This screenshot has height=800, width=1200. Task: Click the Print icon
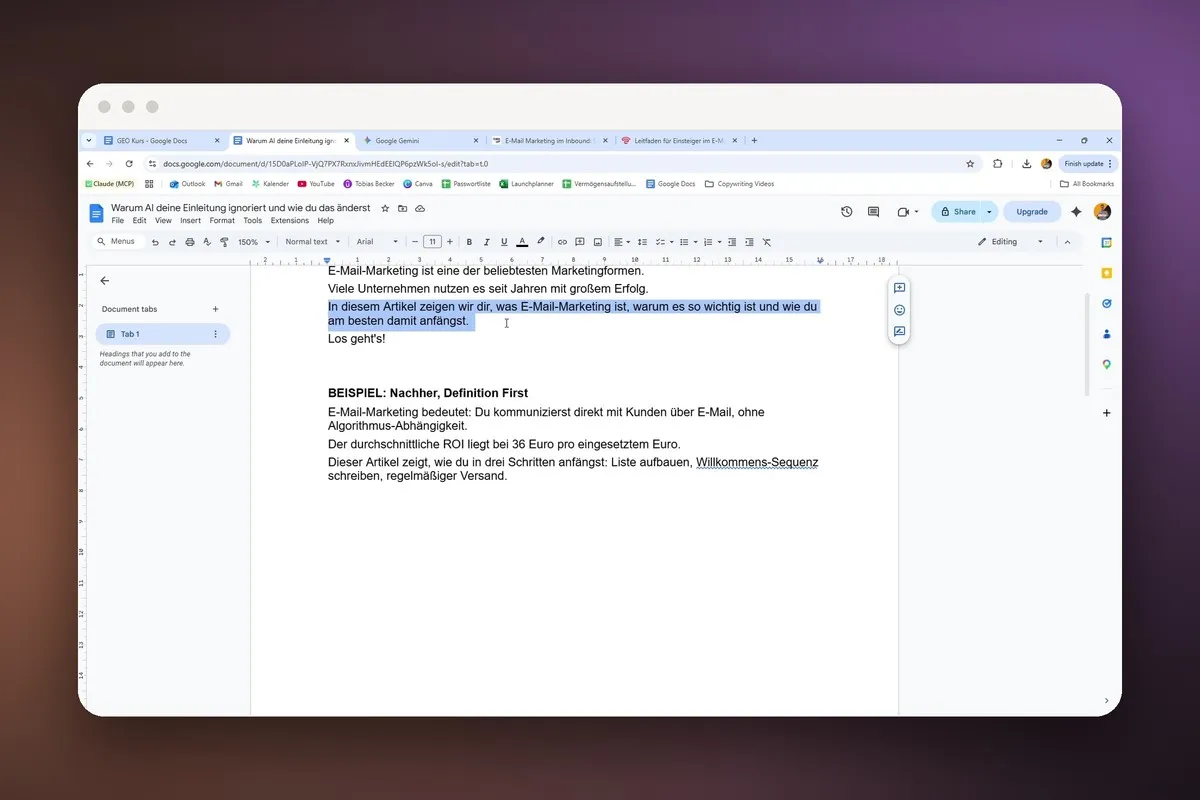[190, 242]
